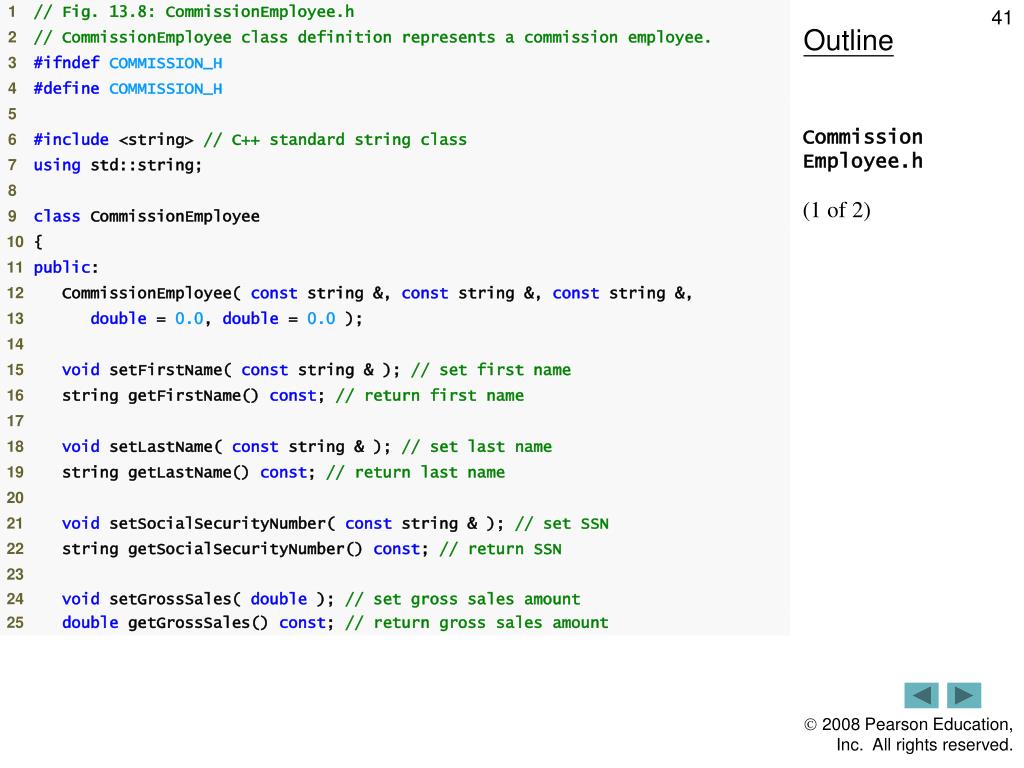Click the setGrossSales function declaration
This screenshot has width=1024, height=768.
(x=198, y=599)
